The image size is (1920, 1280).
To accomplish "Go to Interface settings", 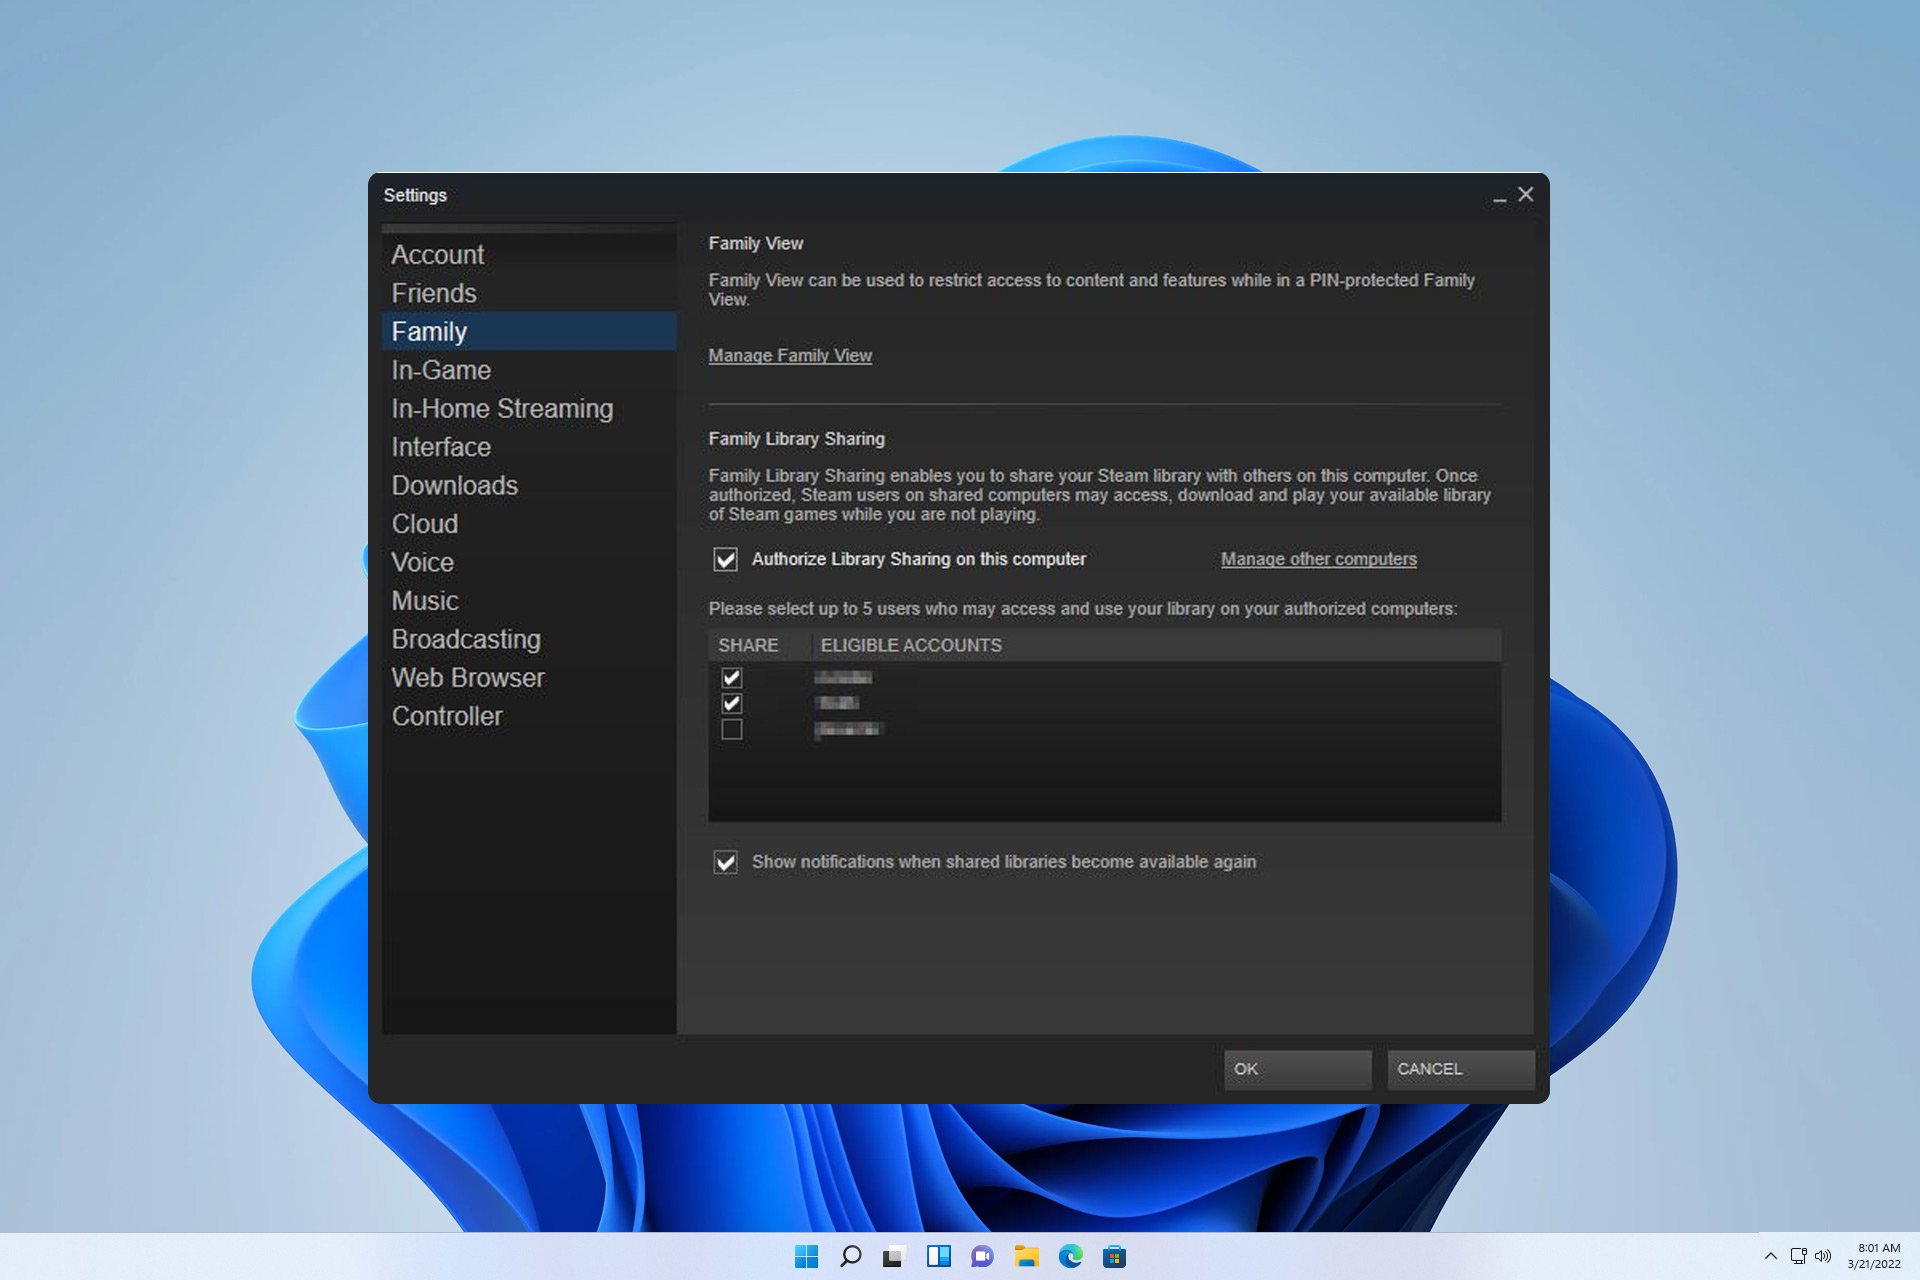I will (x=529, y=447).
